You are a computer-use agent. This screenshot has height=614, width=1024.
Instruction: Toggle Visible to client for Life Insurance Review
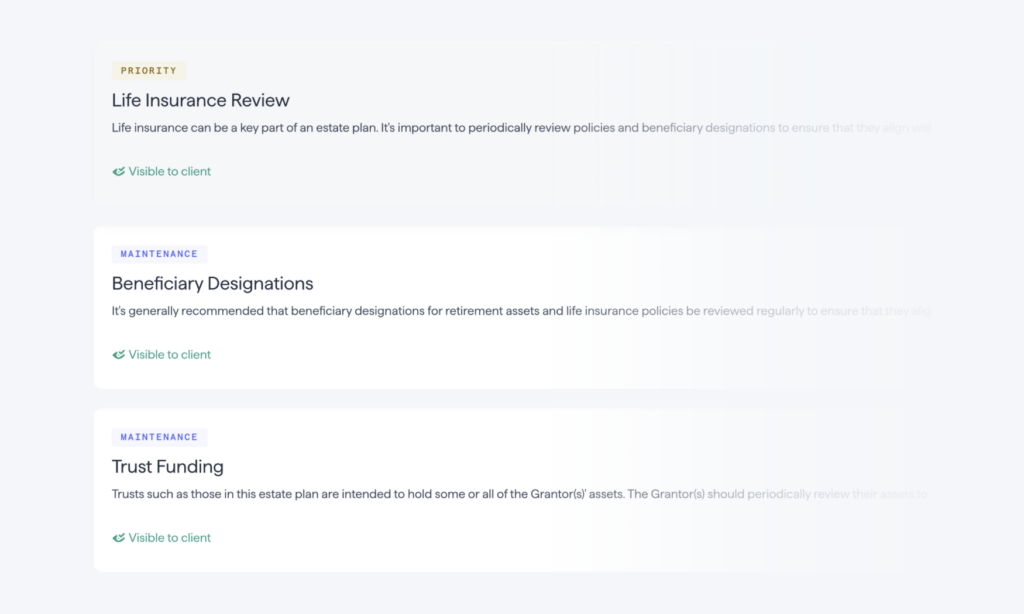coord(161,172)
